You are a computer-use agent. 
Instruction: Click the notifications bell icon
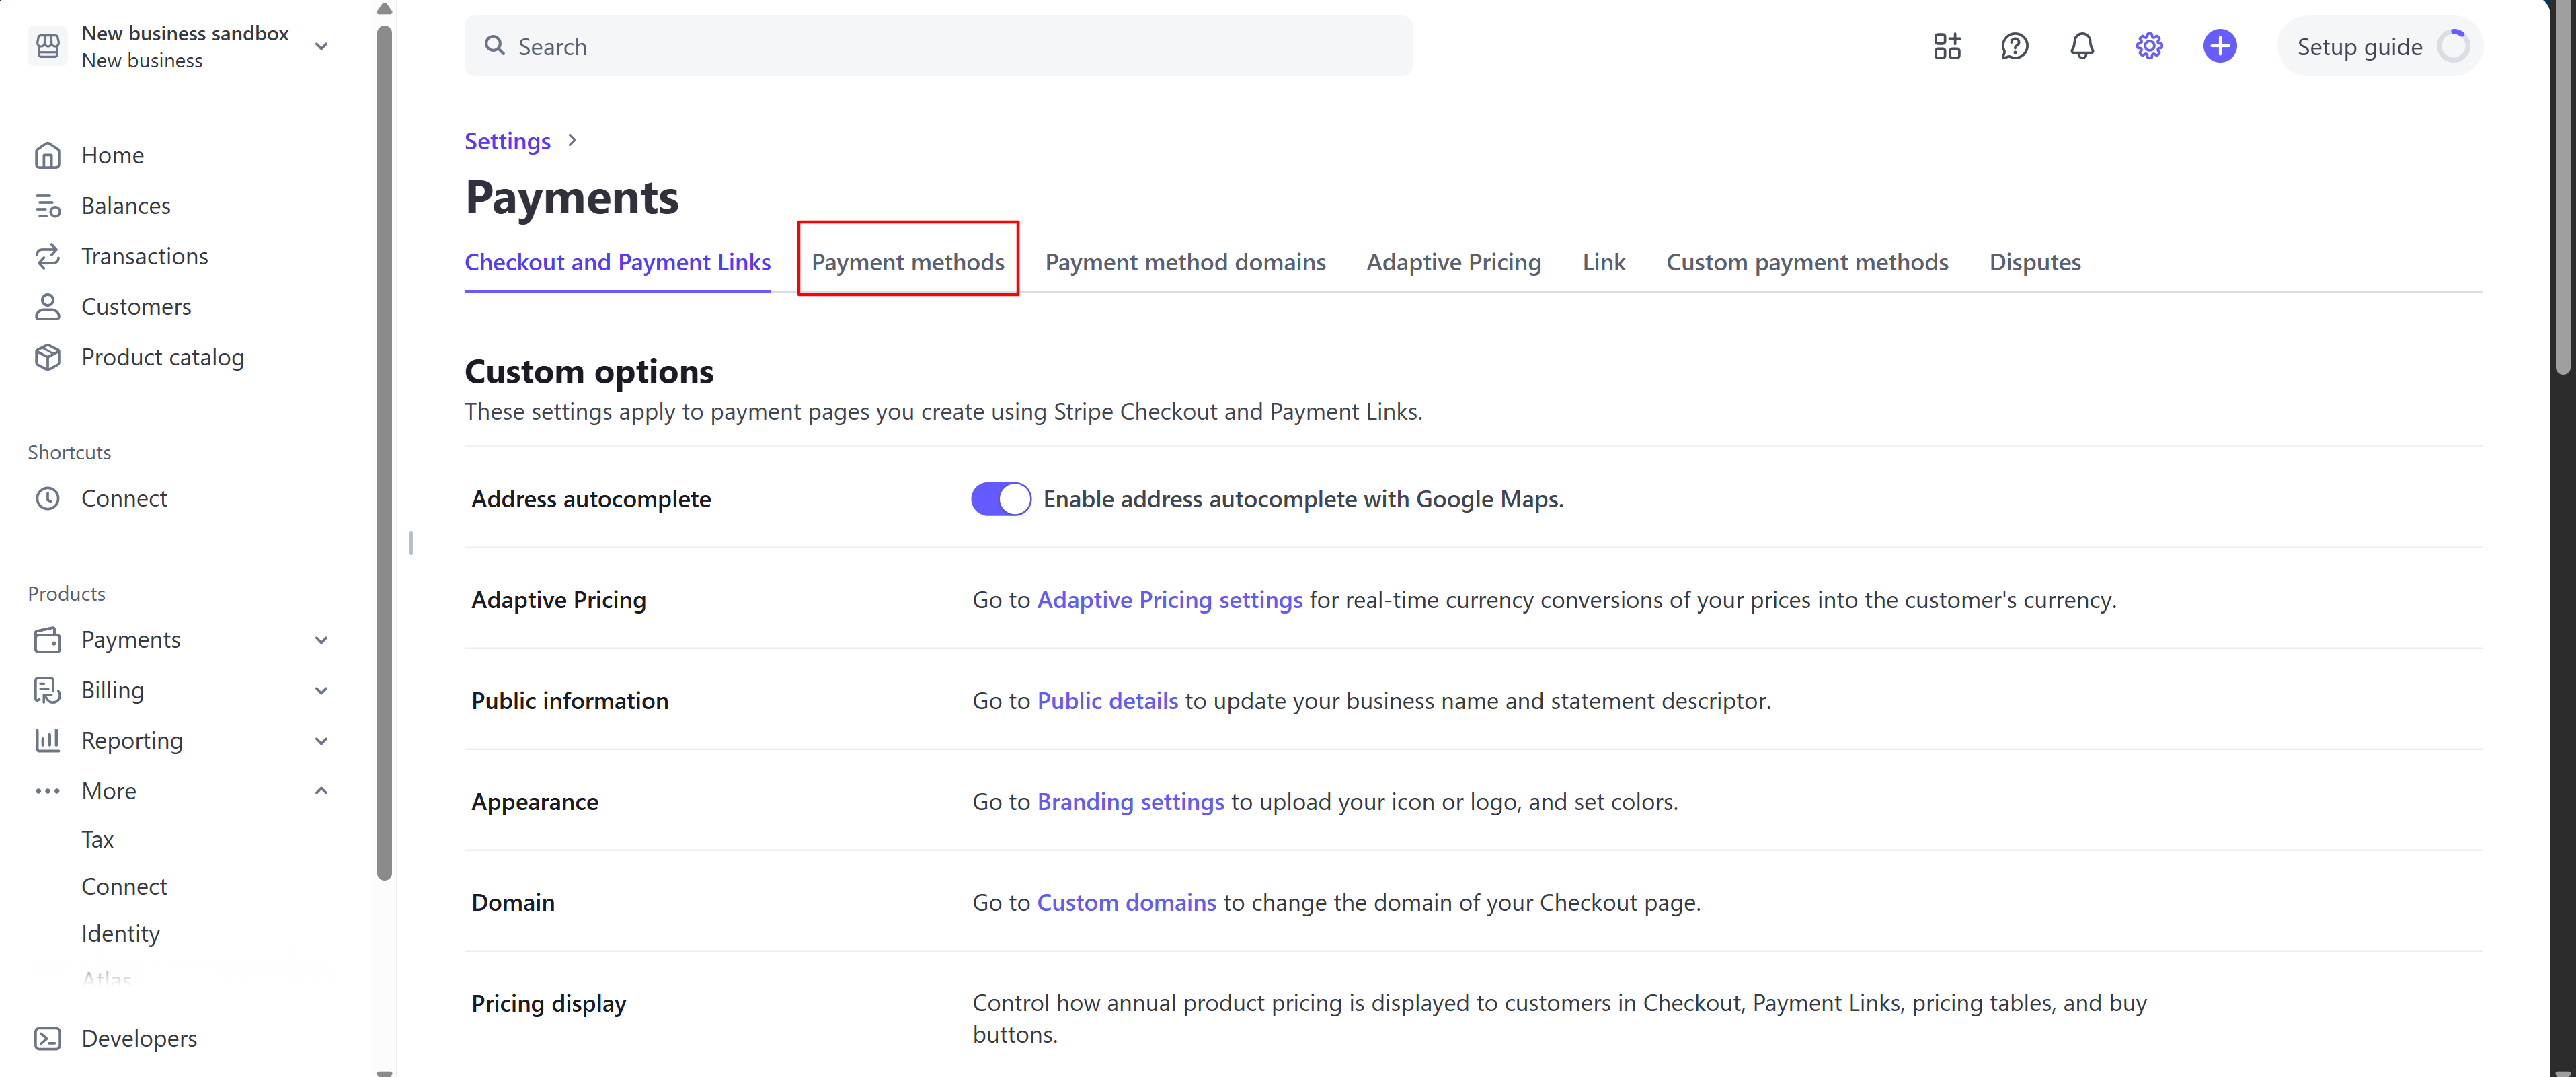[x=2081, y=46]
